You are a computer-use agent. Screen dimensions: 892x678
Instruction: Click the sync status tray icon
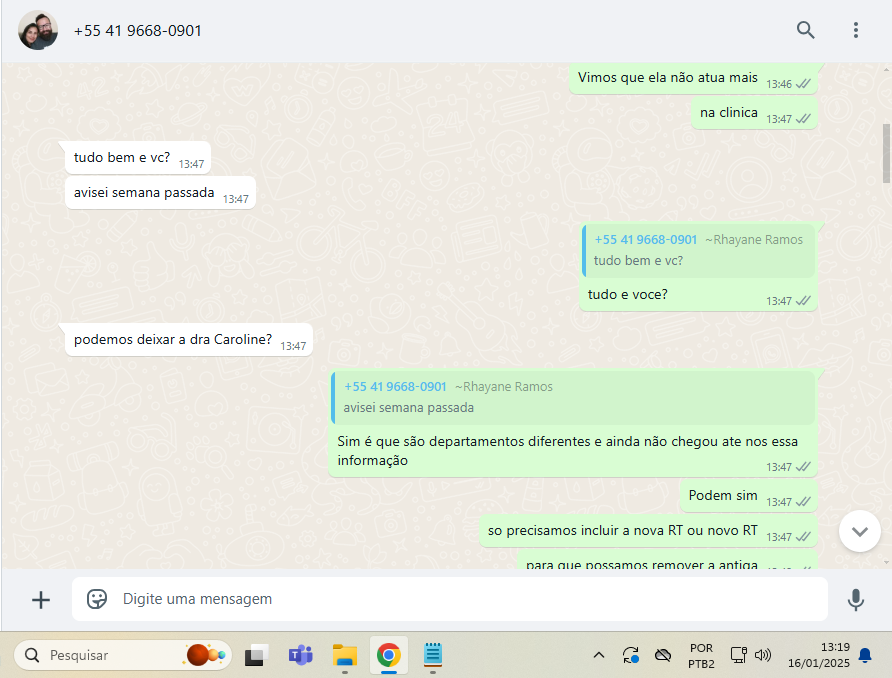(631, 655)
